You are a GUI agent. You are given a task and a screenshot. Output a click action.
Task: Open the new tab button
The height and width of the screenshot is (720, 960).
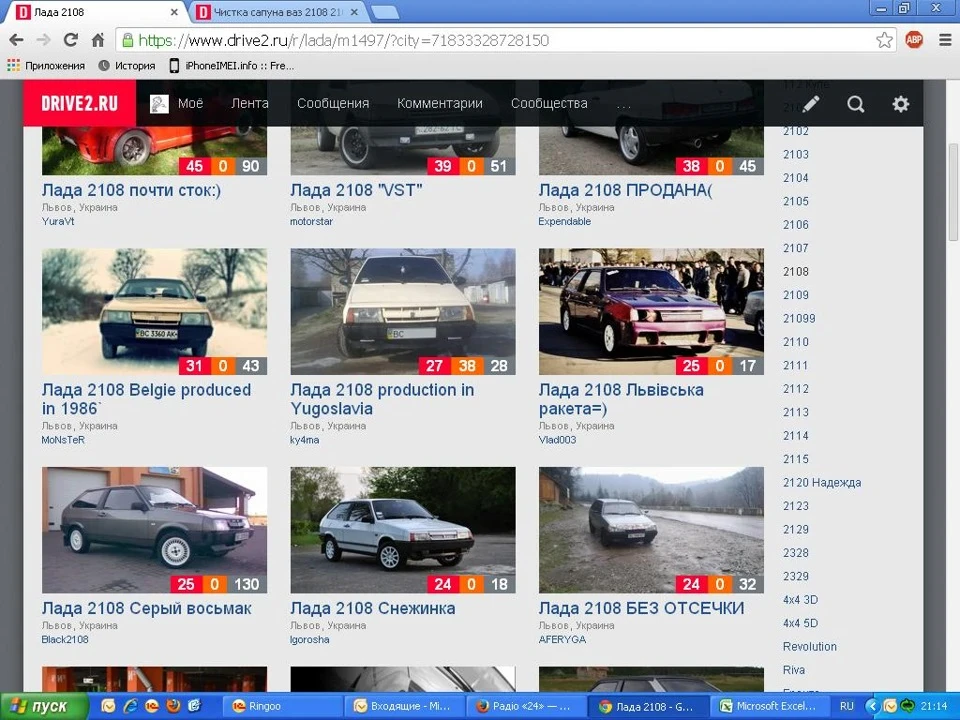pyautogui.click(x=385, y=12)
